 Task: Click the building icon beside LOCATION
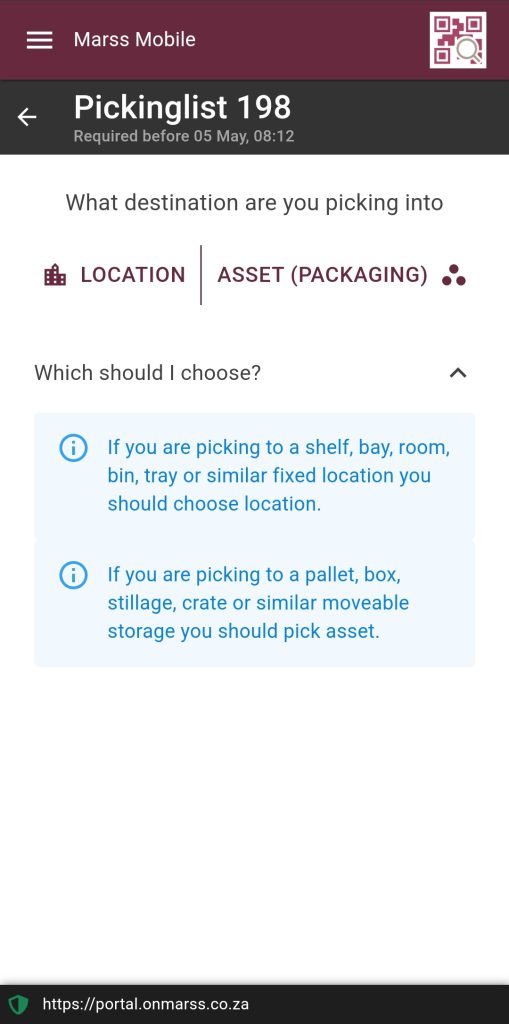[x=55, y=275]
